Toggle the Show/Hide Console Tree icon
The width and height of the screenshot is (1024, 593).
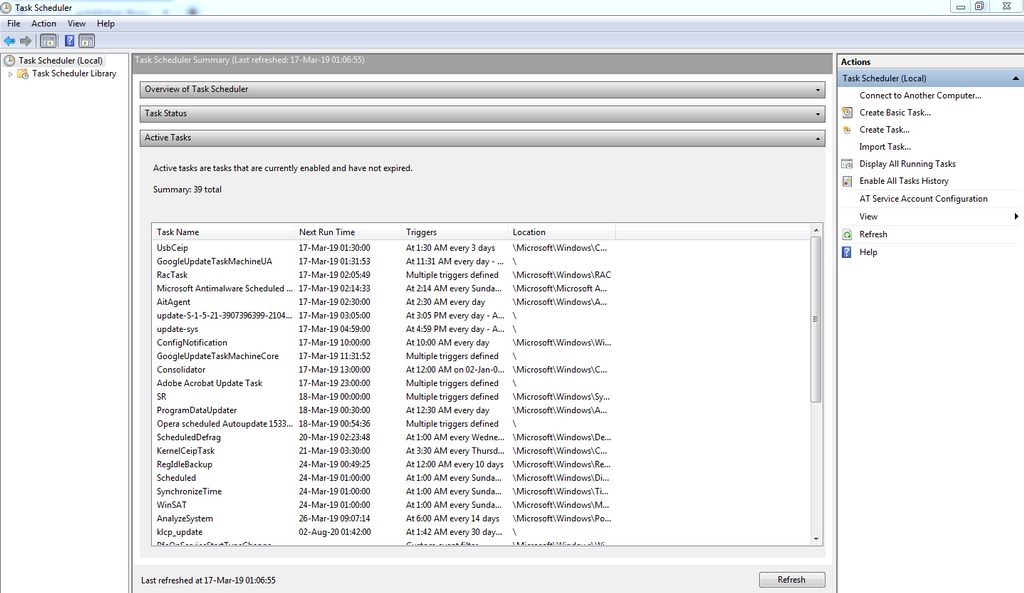48,41
